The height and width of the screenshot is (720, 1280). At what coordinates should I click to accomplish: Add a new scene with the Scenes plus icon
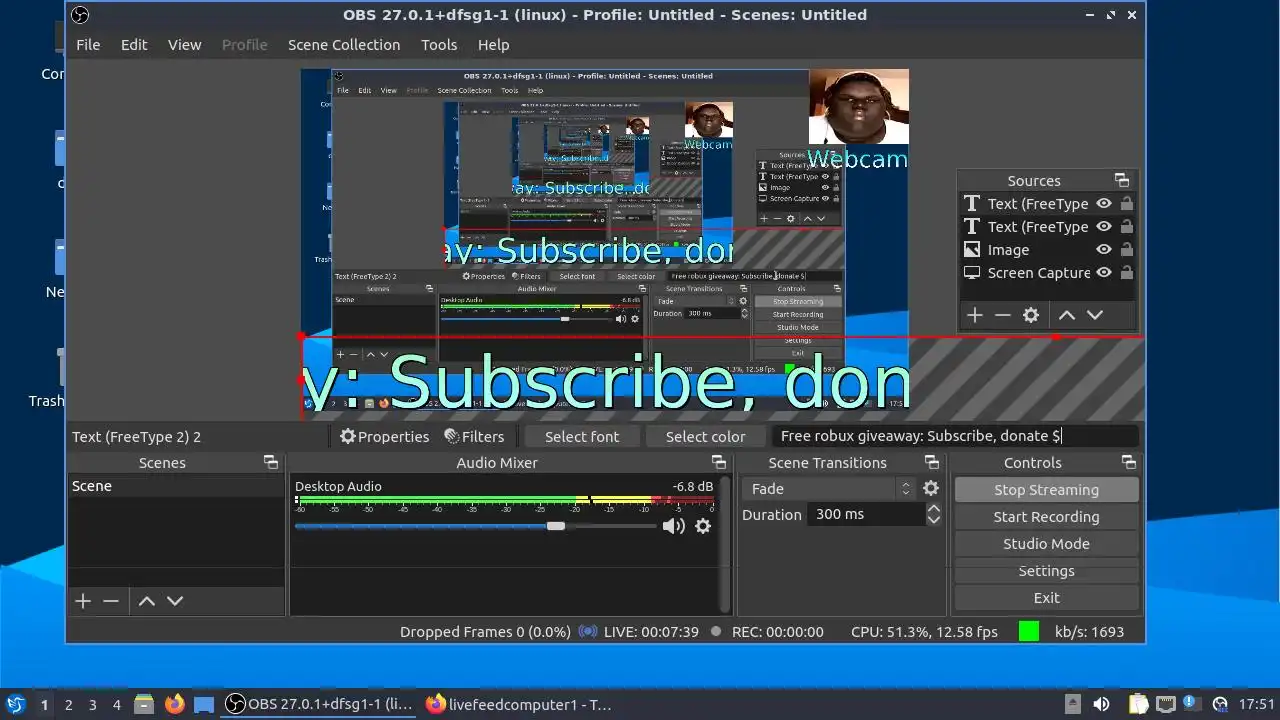(x=83, y=601)
